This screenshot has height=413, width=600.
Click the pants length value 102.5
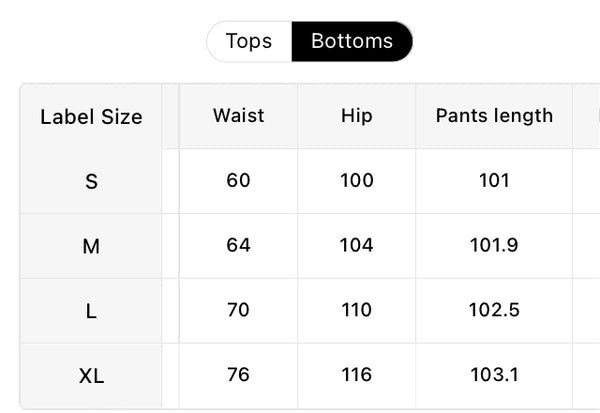tap(494, 310)
